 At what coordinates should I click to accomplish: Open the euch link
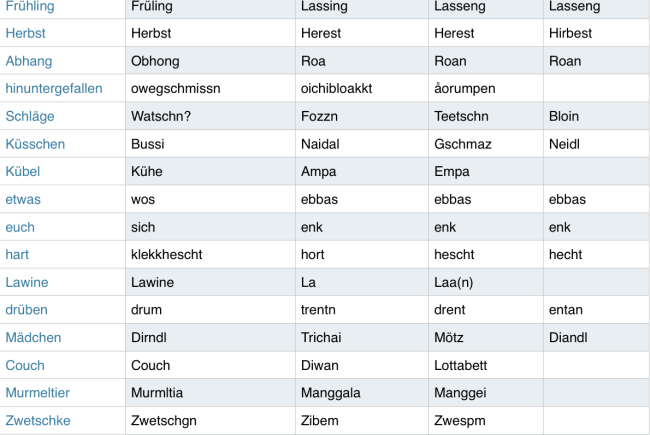tap(20, 227)
